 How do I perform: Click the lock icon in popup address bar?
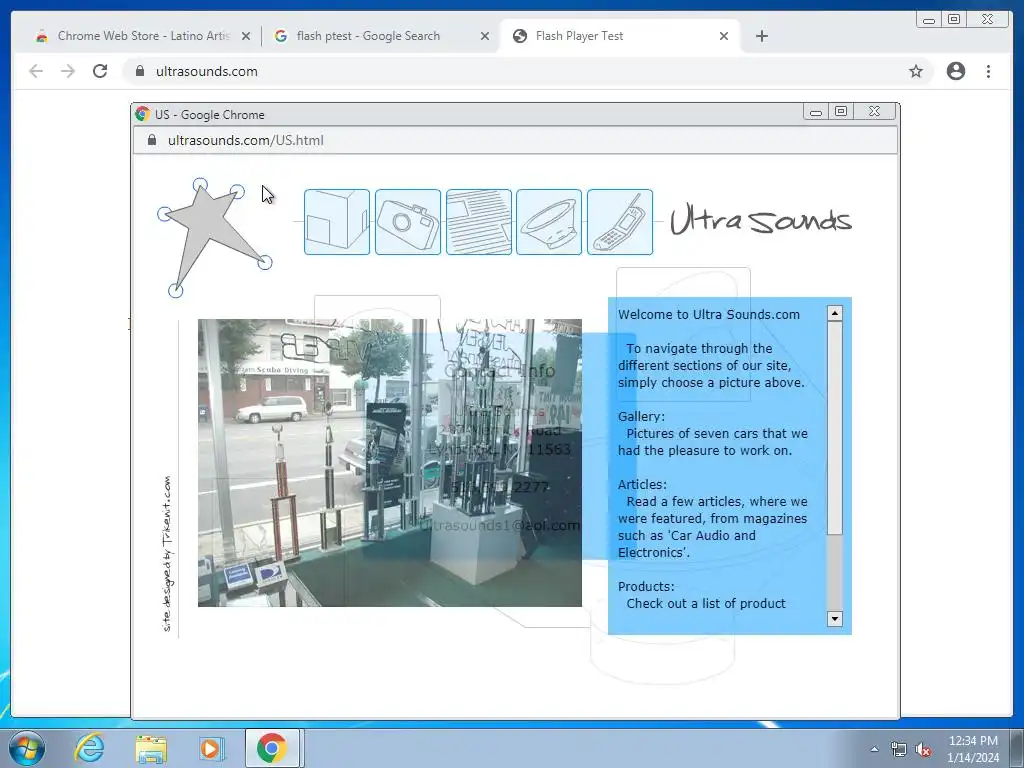(x=152, y=140)
